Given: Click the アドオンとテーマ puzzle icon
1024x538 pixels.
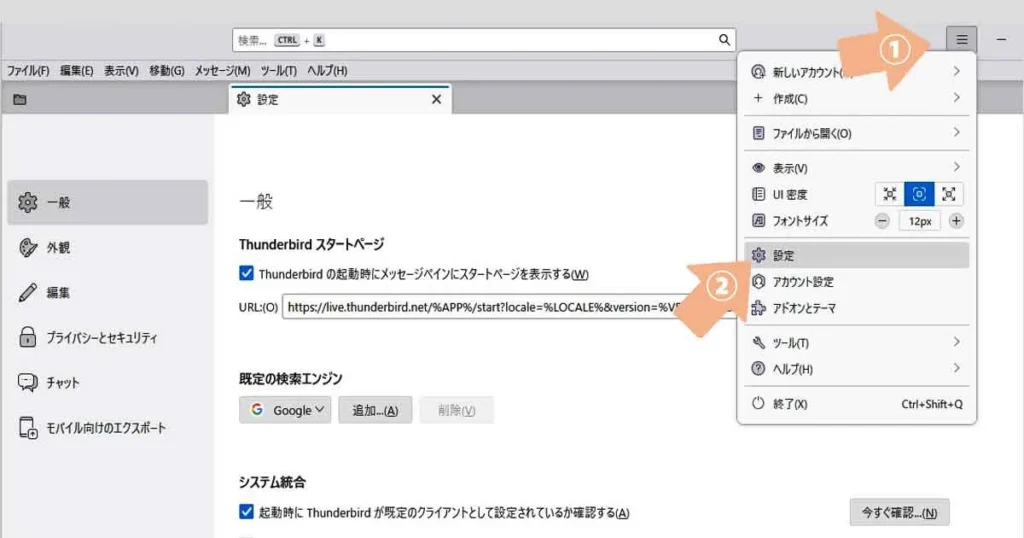Looking at the screenshot, I should pyautogui.click(x=758, y=308).
